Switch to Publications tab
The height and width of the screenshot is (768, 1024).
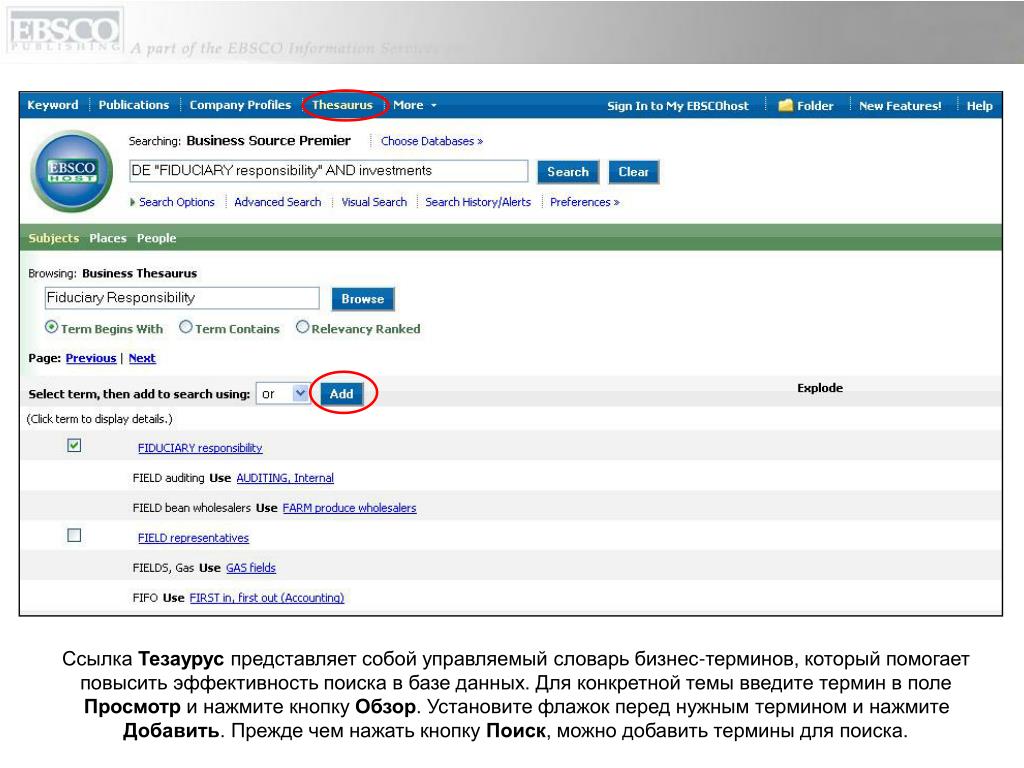tap(134, 105)
